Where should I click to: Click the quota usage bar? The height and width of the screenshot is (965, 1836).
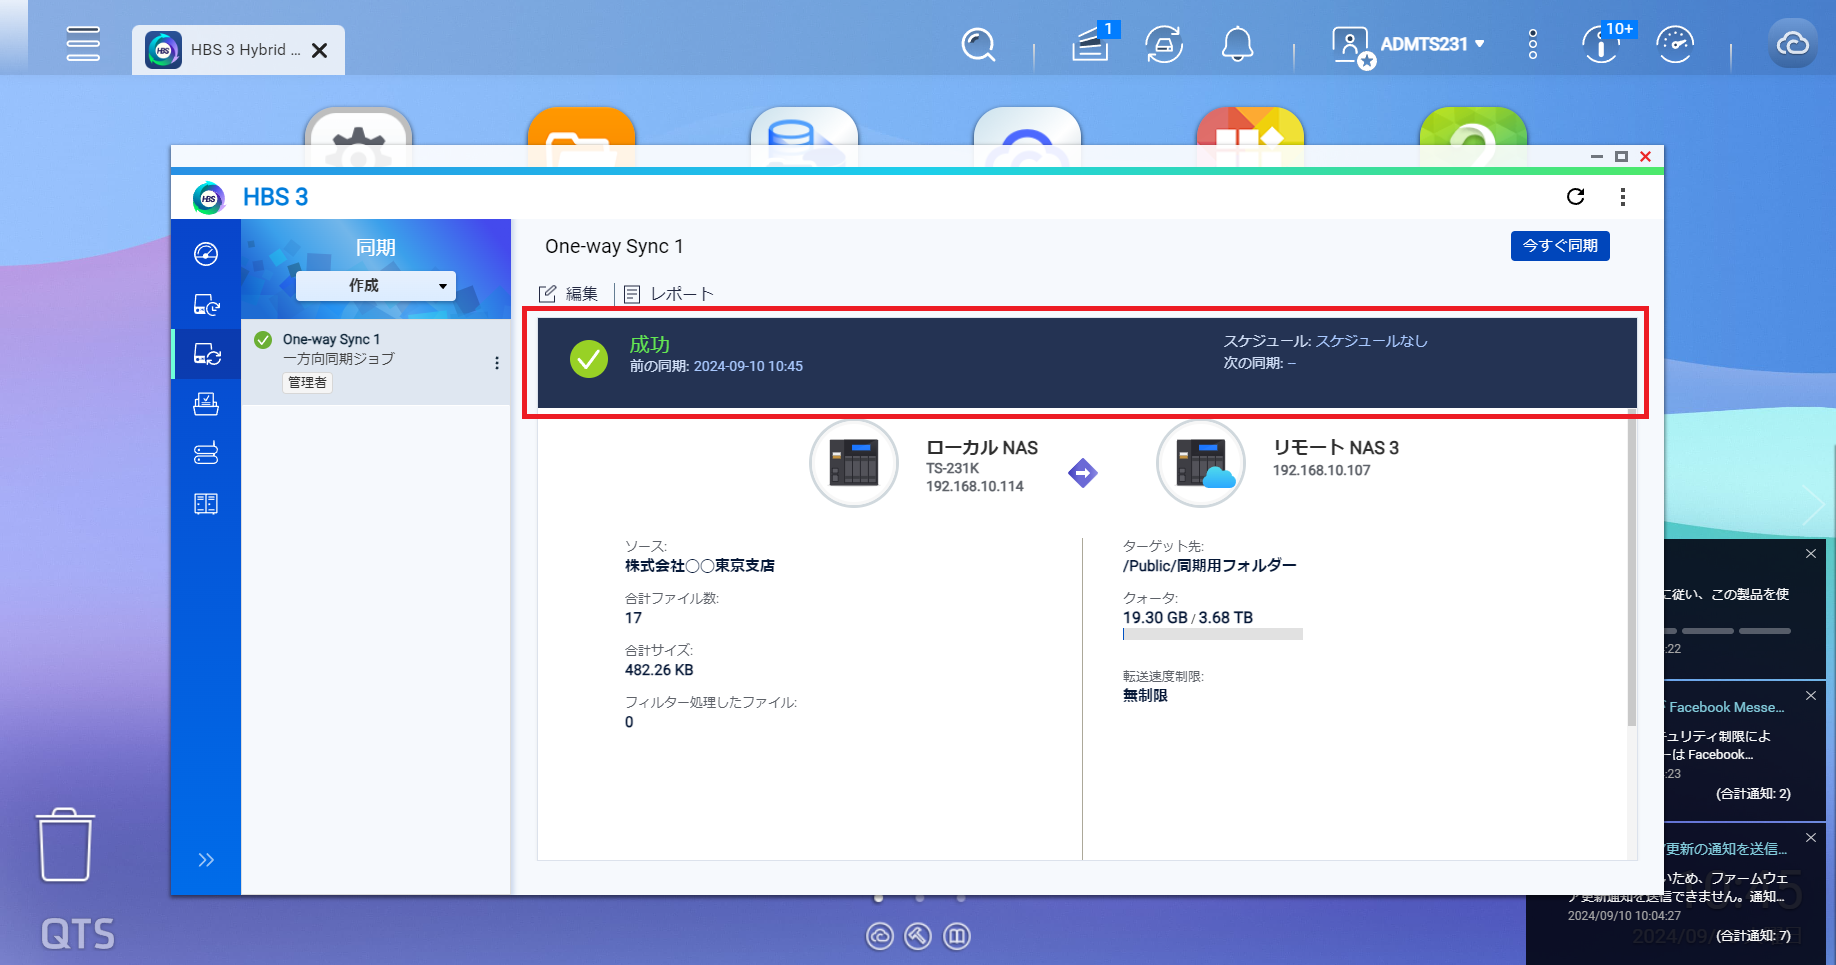[x=1213, y=634]
